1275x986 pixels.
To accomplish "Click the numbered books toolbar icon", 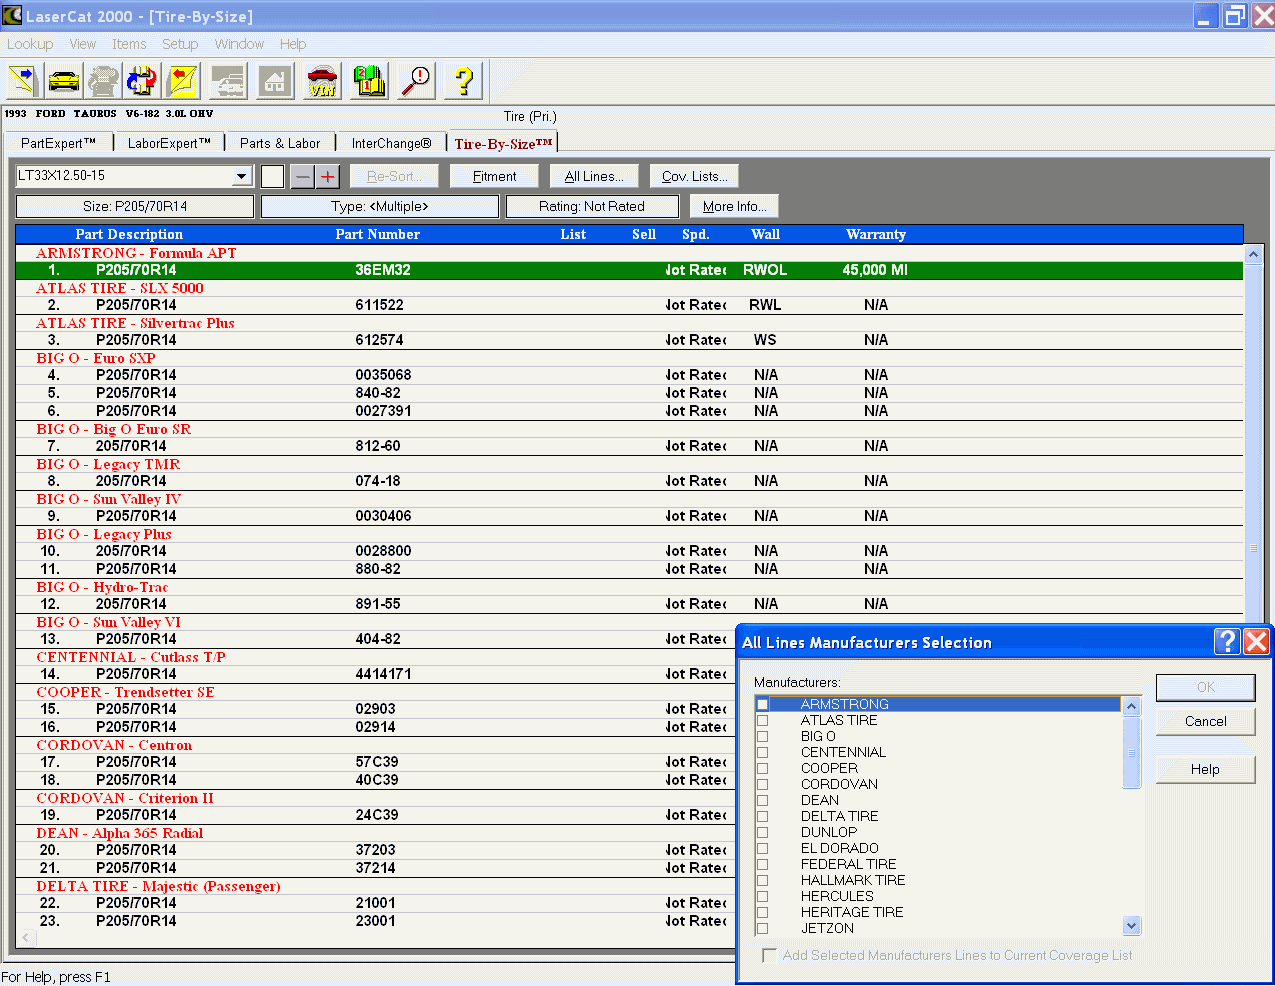I will click(369, 81).
